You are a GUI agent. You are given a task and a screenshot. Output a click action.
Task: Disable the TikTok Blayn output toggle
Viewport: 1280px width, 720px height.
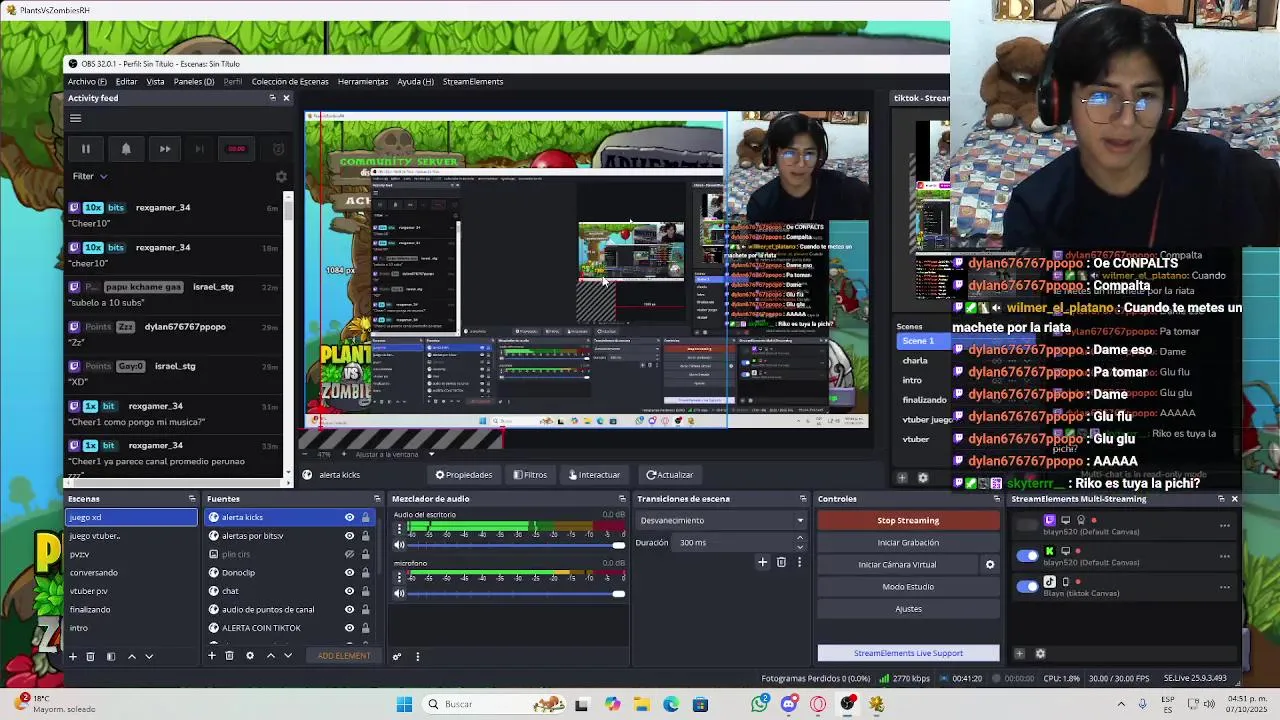1027,587
